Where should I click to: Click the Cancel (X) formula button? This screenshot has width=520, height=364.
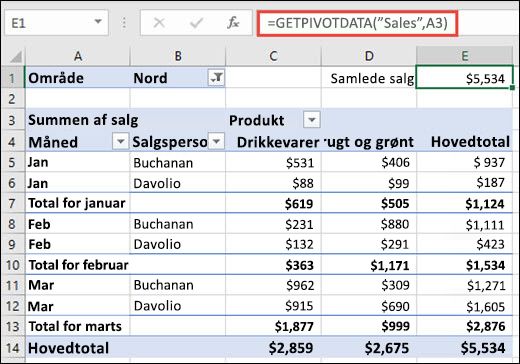[159, 23]
